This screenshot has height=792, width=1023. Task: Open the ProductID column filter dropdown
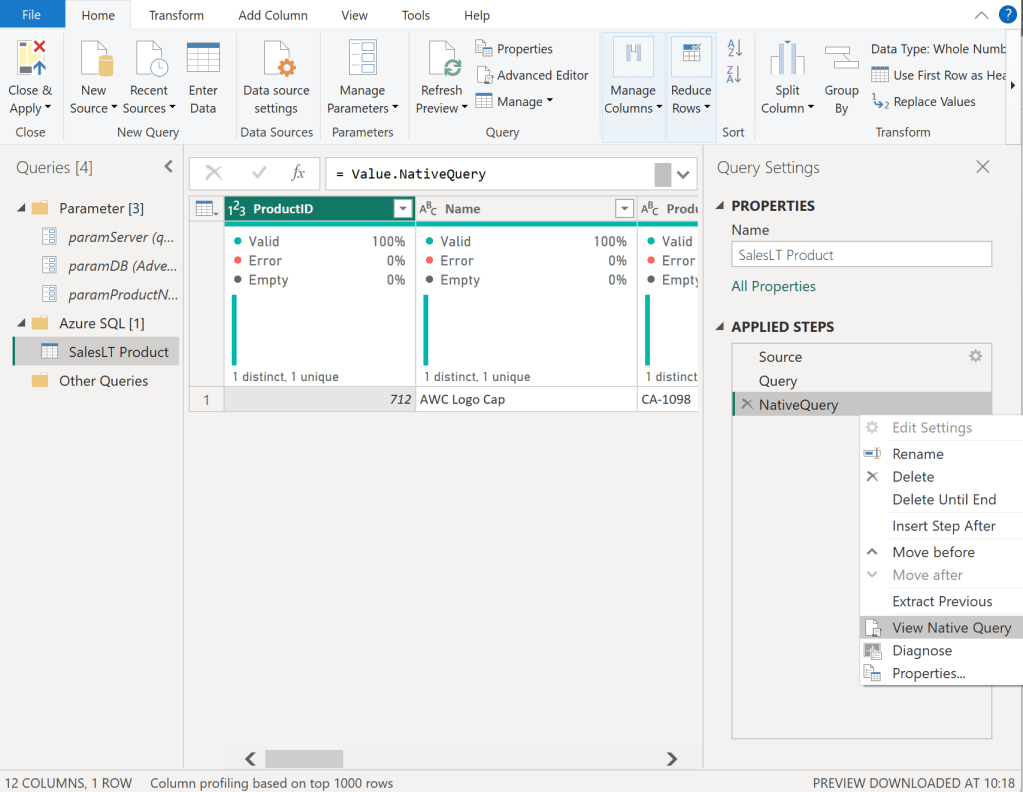(403, 209)
